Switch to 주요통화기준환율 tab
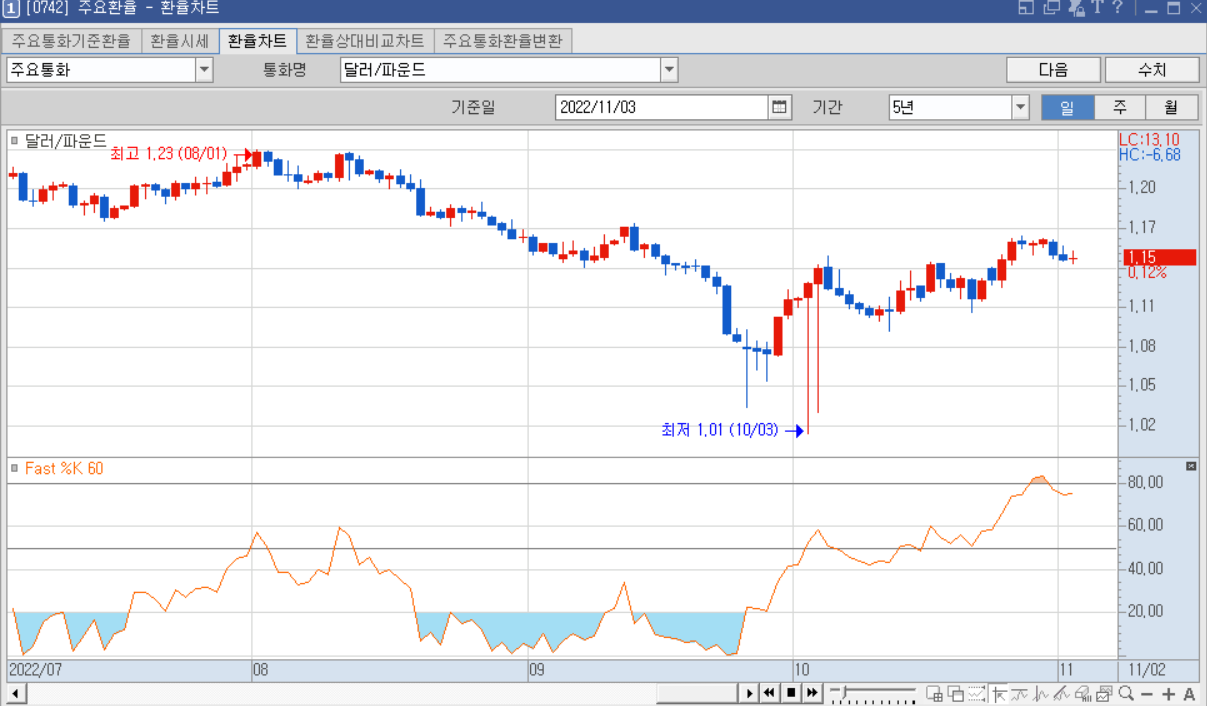Viewport: 1207px width, 706px height. click(71, 41)
